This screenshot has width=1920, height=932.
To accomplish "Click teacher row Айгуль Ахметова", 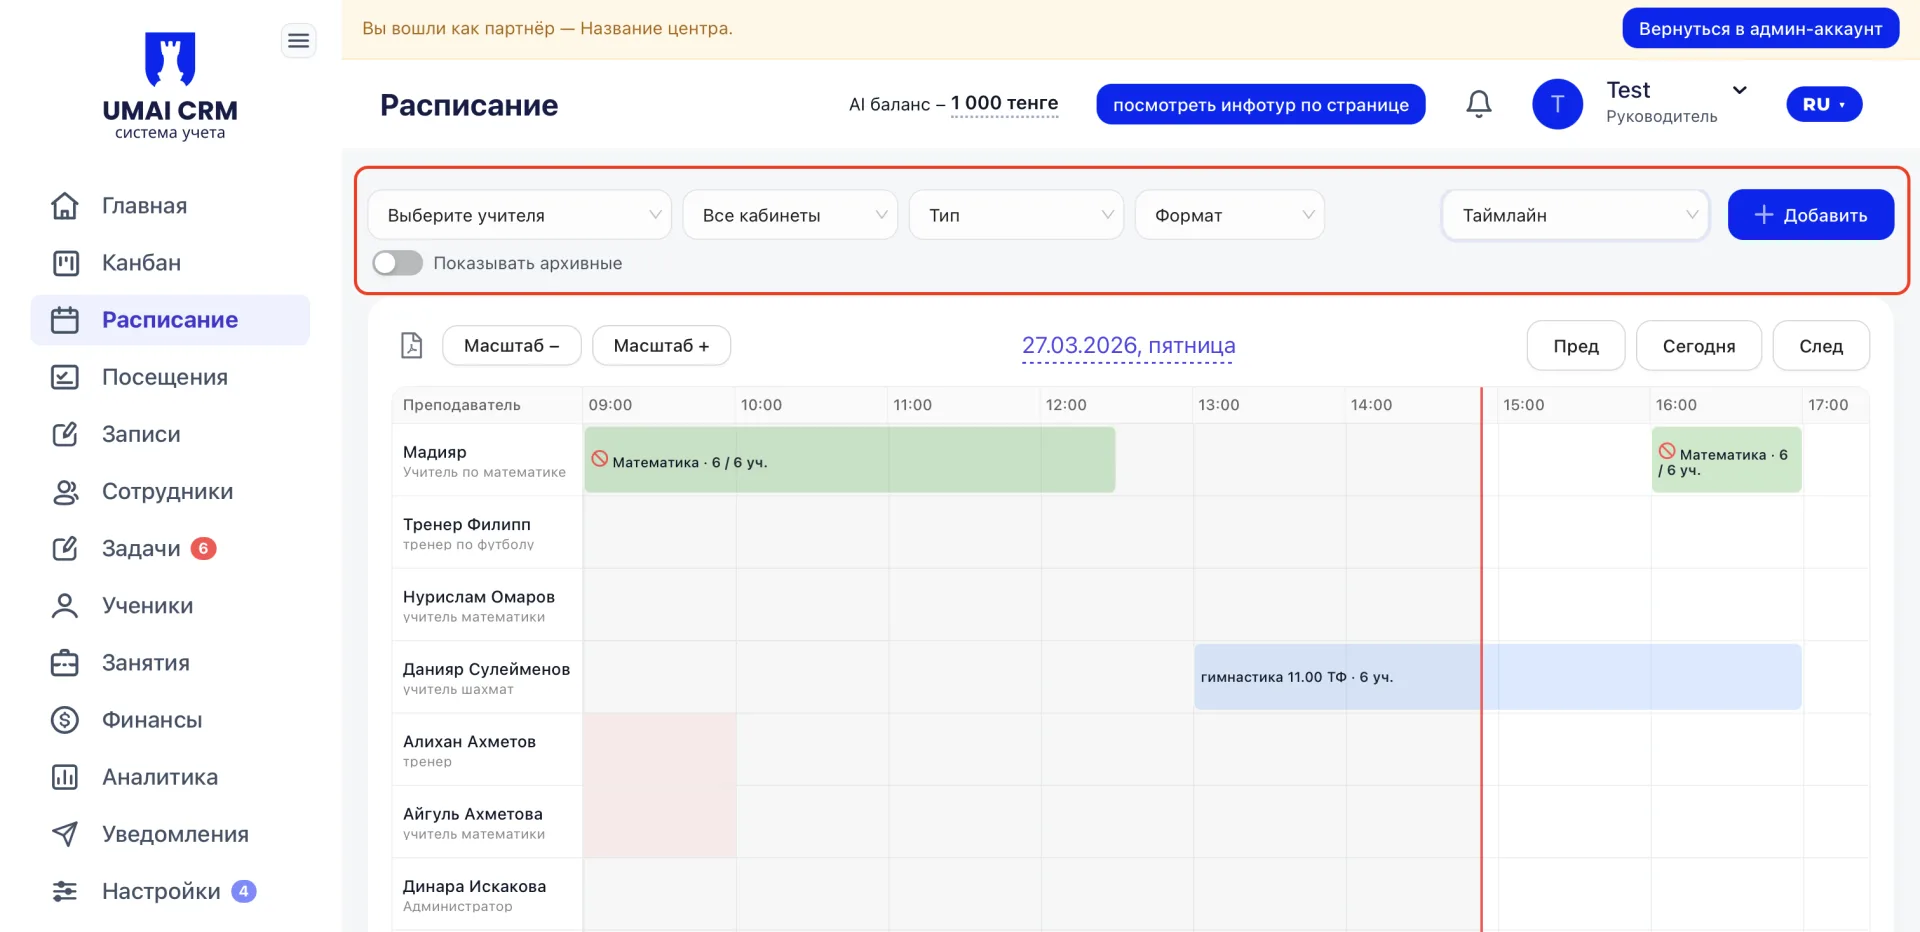I will click(x=487, y=822).
